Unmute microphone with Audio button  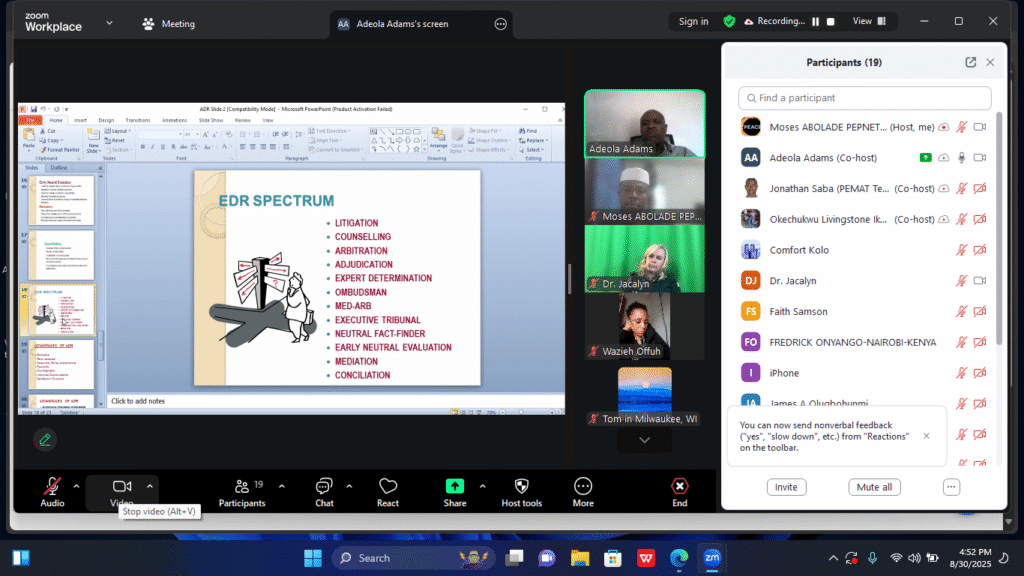coord(52,487)
